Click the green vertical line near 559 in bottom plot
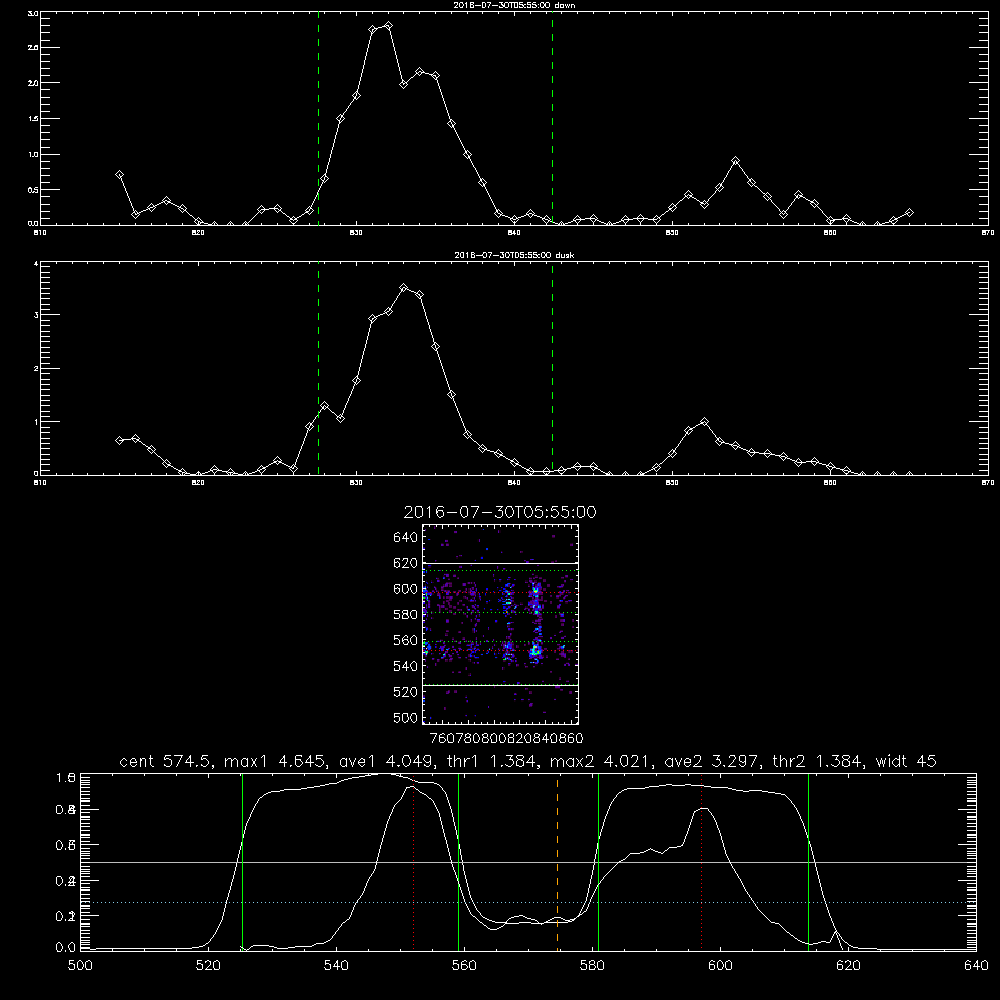The height and width of the screenshot is (1000, 1000). coord(459,861)
